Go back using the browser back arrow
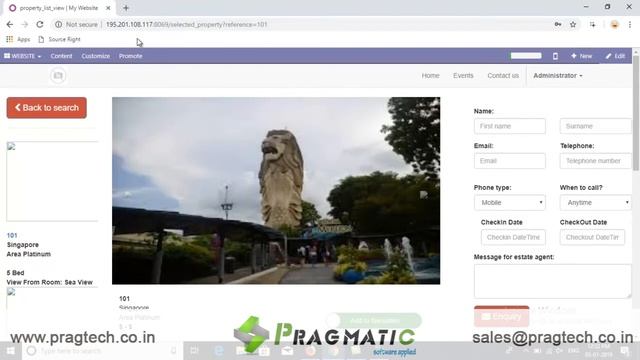640x360 pixels. tap(10, 24)
